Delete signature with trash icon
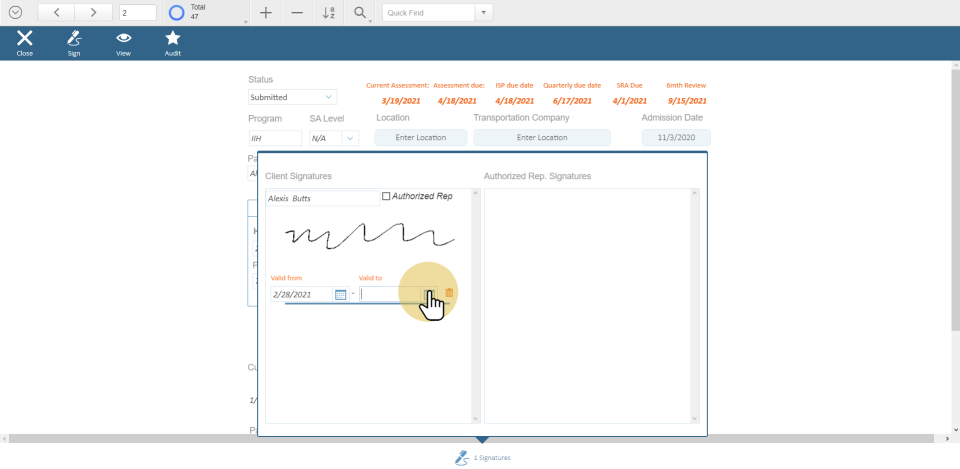 tap(449, 293)
